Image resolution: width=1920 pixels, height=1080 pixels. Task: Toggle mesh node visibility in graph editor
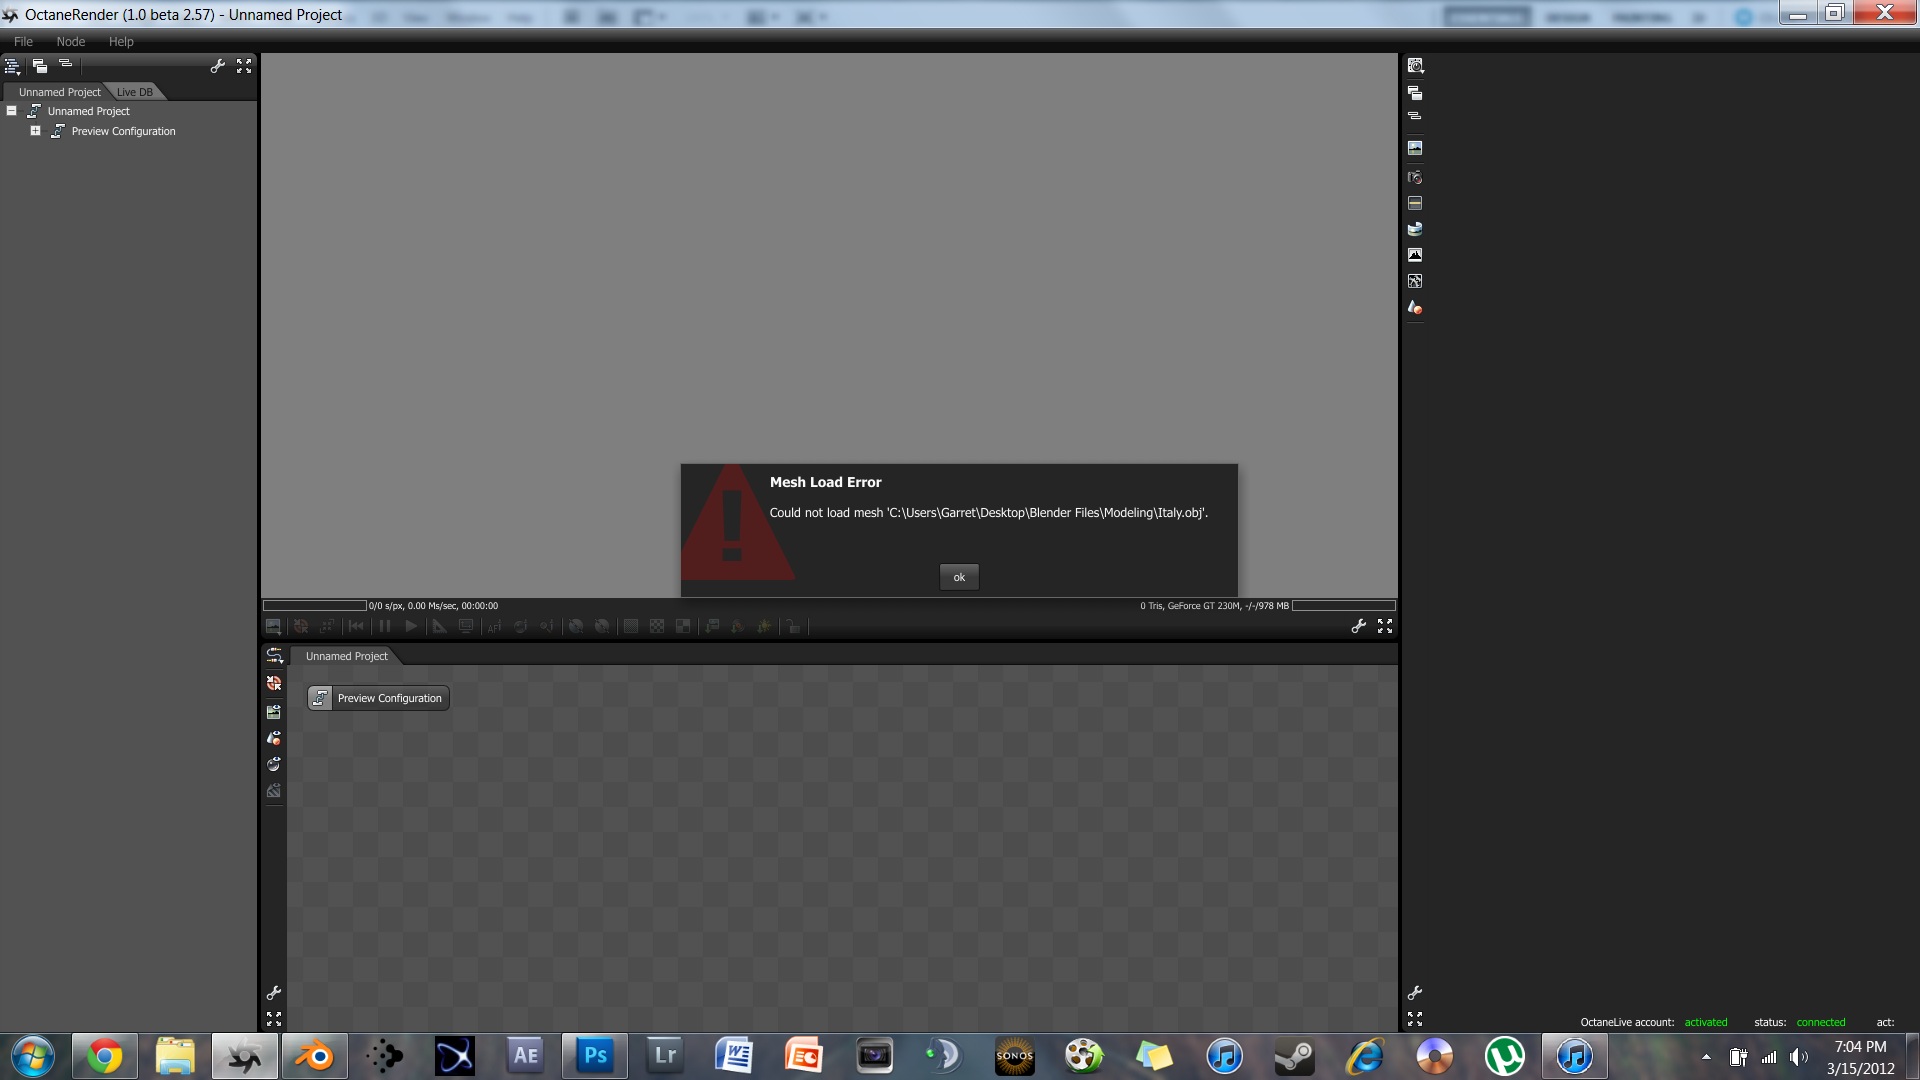pyautogui.click(x=273, y=738)
